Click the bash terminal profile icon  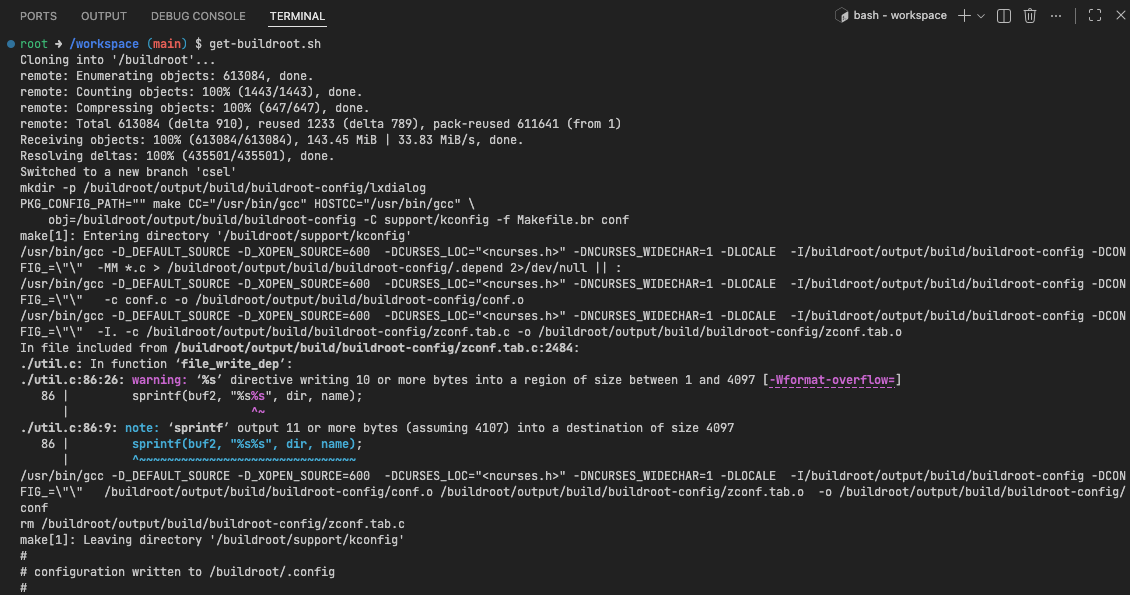pyautogui.click(x=842, y=15)
